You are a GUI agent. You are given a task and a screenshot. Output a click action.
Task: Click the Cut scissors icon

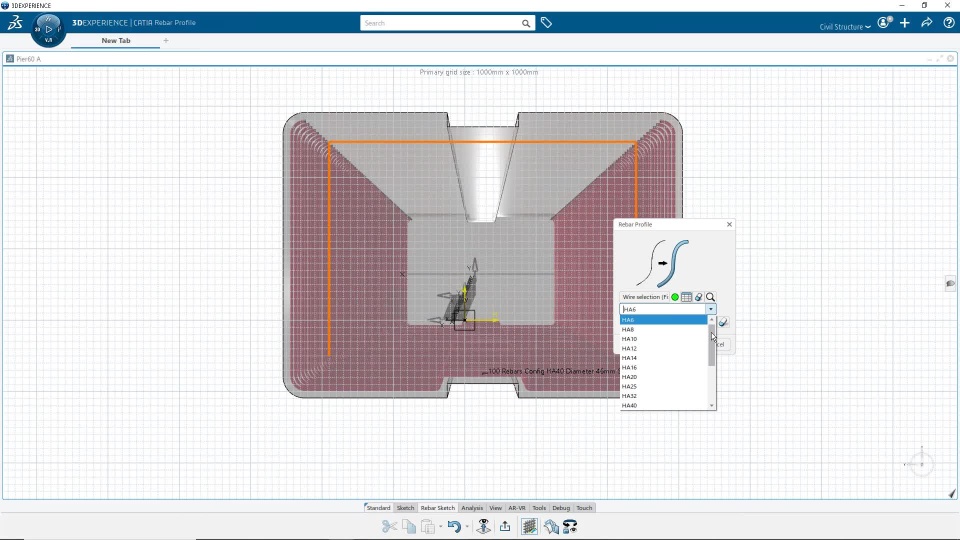coord(389,527)
